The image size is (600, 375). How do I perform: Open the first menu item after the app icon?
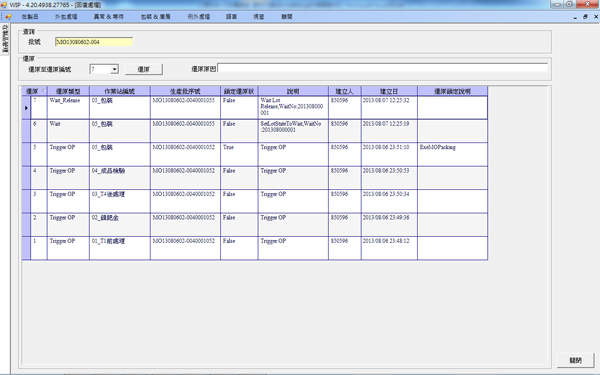(x=30, y=17)
